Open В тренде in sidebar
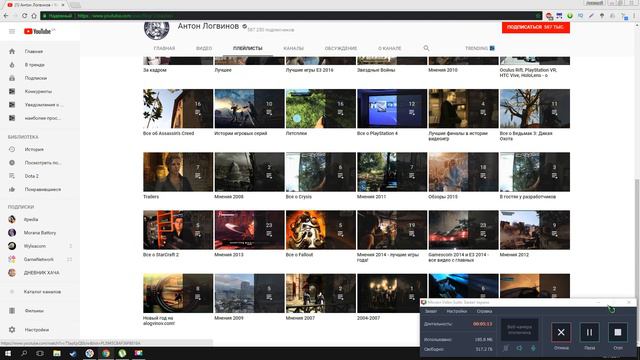Viewport: 640px width, 360px height. coord(34,65)
